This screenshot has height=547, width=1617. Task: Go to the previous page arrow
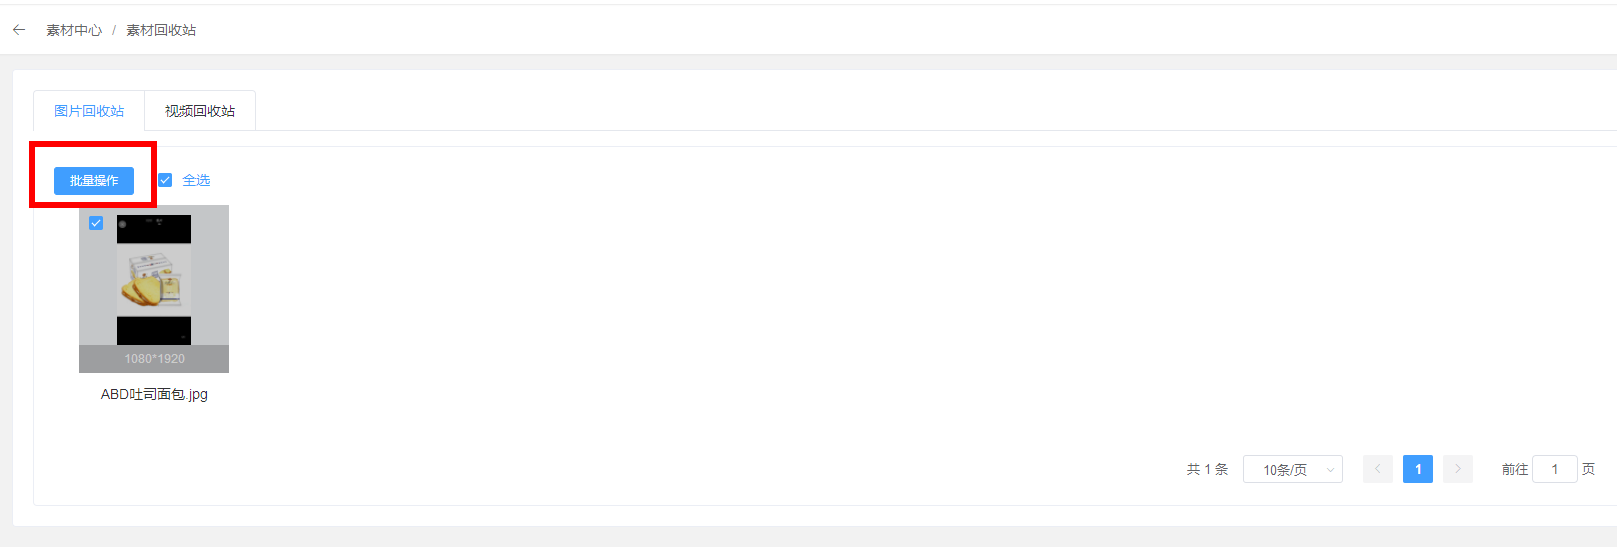click(1378, 469)
